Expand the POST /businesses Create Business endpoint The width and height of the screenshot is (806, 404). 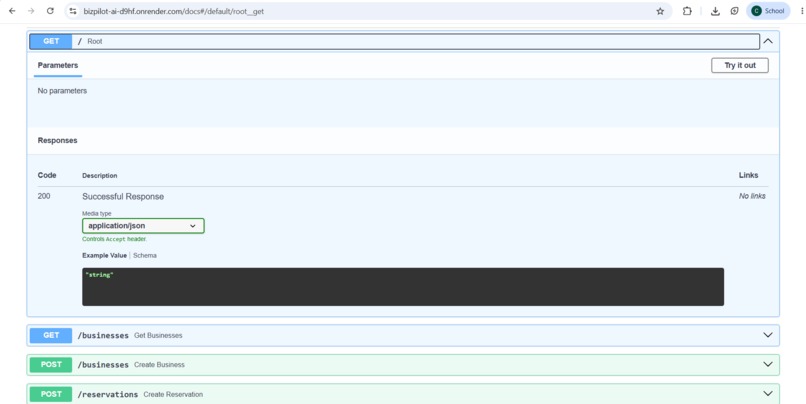[x=403, y=364]
